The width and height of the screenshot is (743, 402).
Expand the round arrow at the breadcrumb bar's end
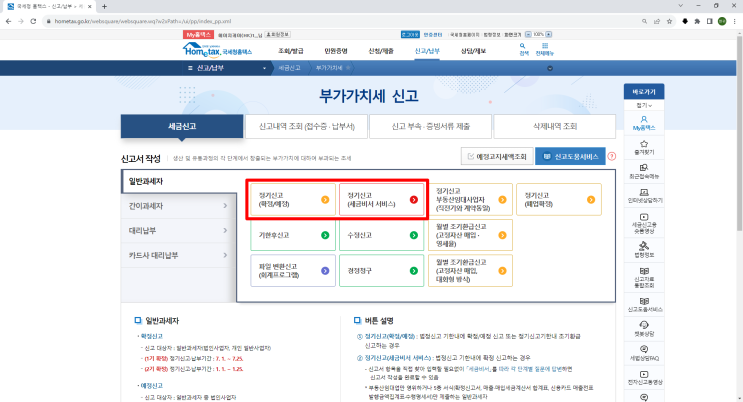click(550, 68)
